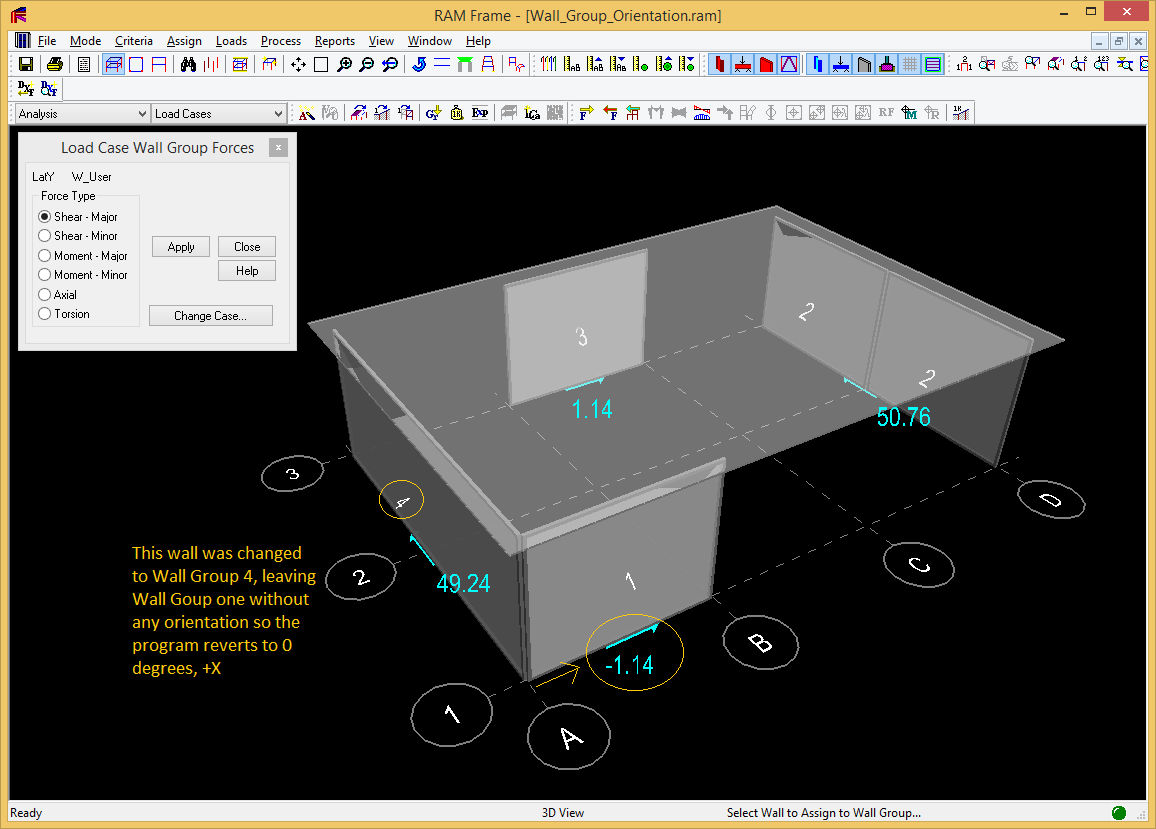
Task: Select the Shear - Minor radio button
Action: click(44, 236)
